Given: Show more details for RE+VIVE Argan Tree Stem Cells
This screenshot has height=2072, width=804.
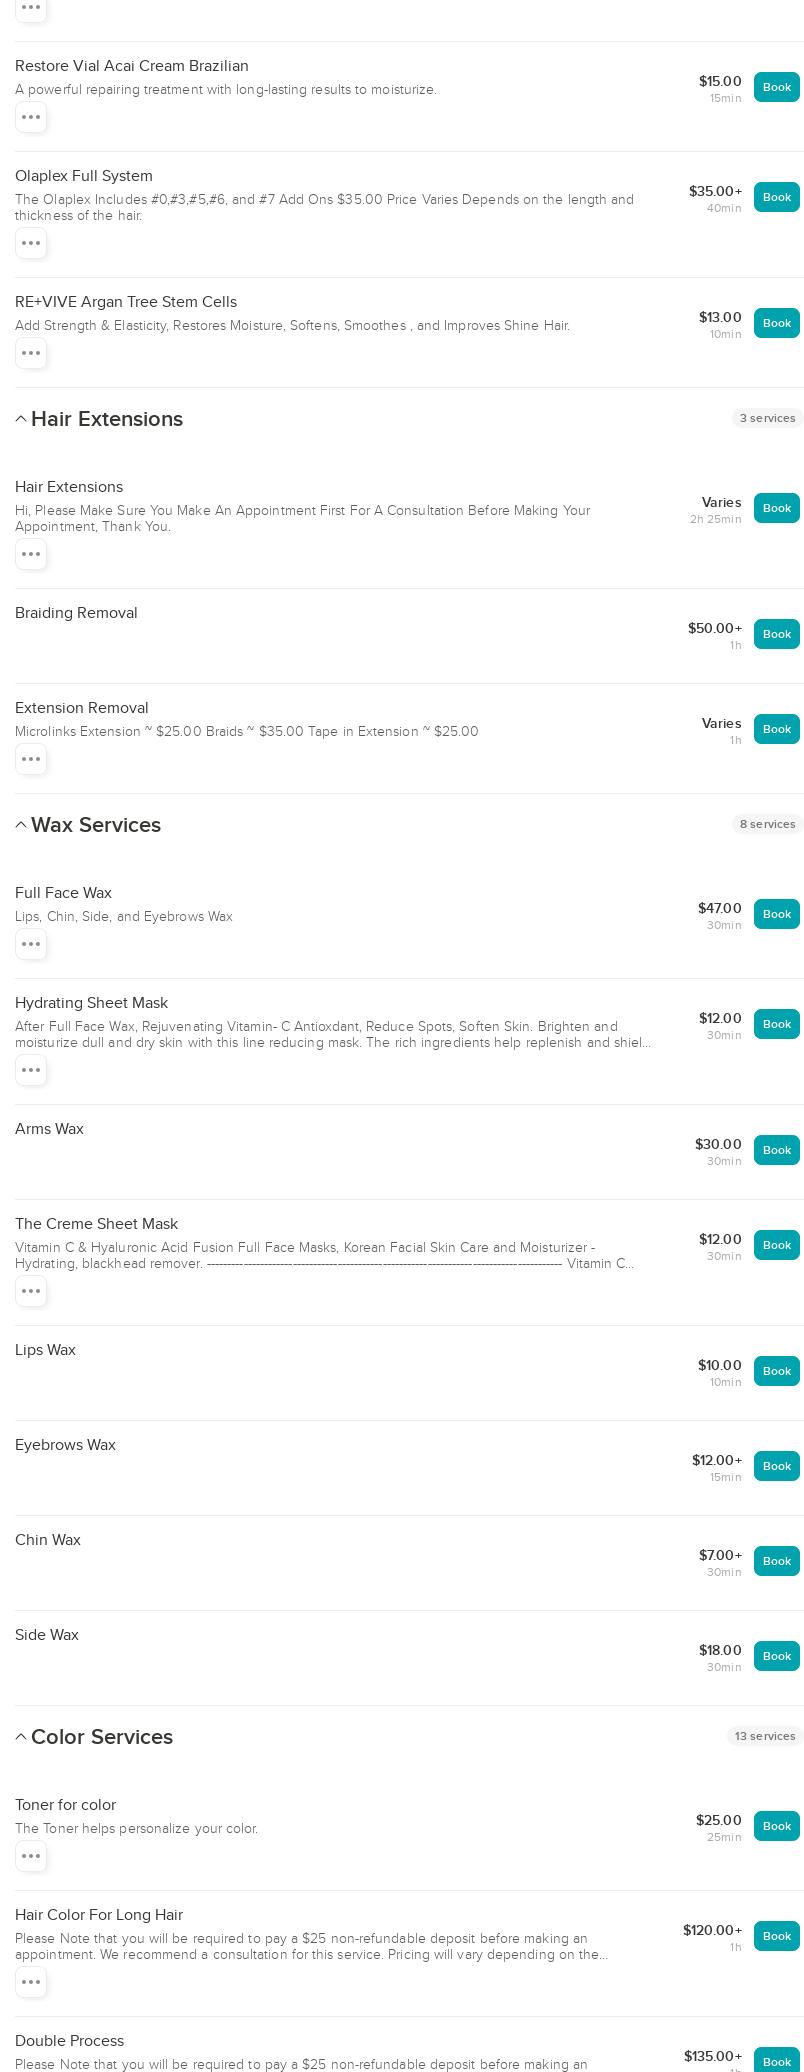Looking at the screenshot, I should coord(31,353).
